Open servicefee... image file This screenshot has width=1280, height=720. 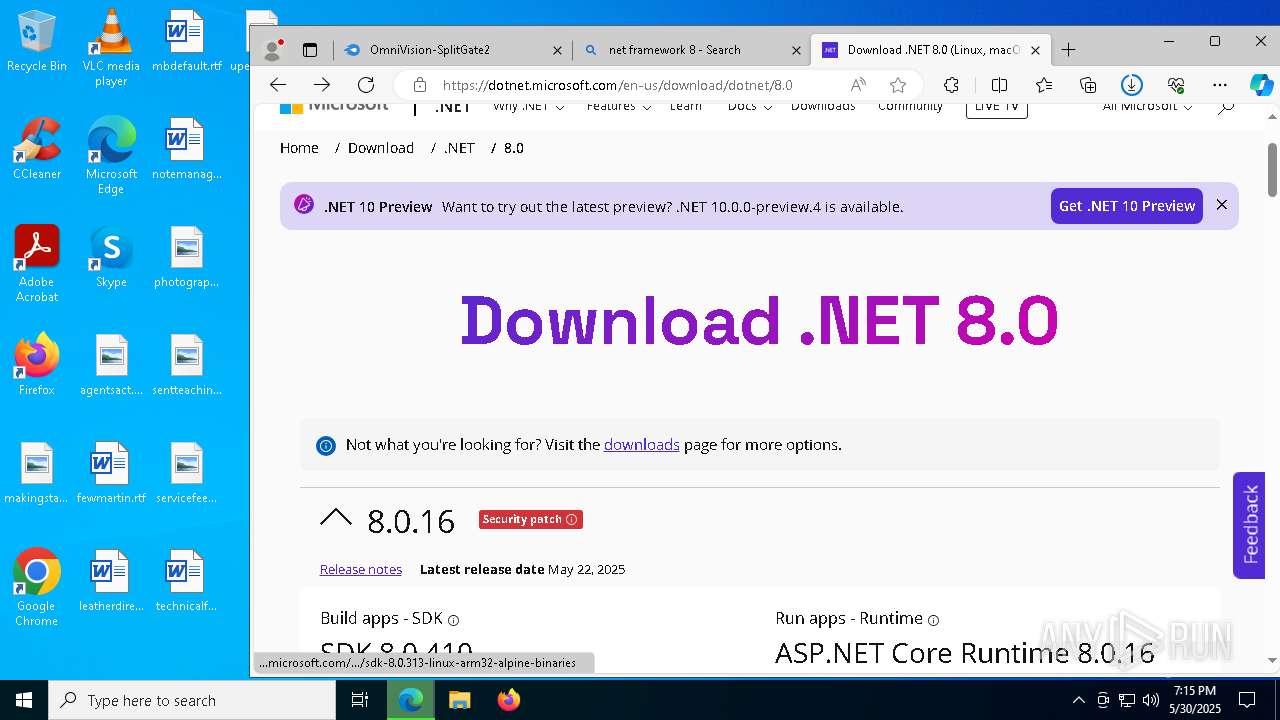(x=186, y=473)
